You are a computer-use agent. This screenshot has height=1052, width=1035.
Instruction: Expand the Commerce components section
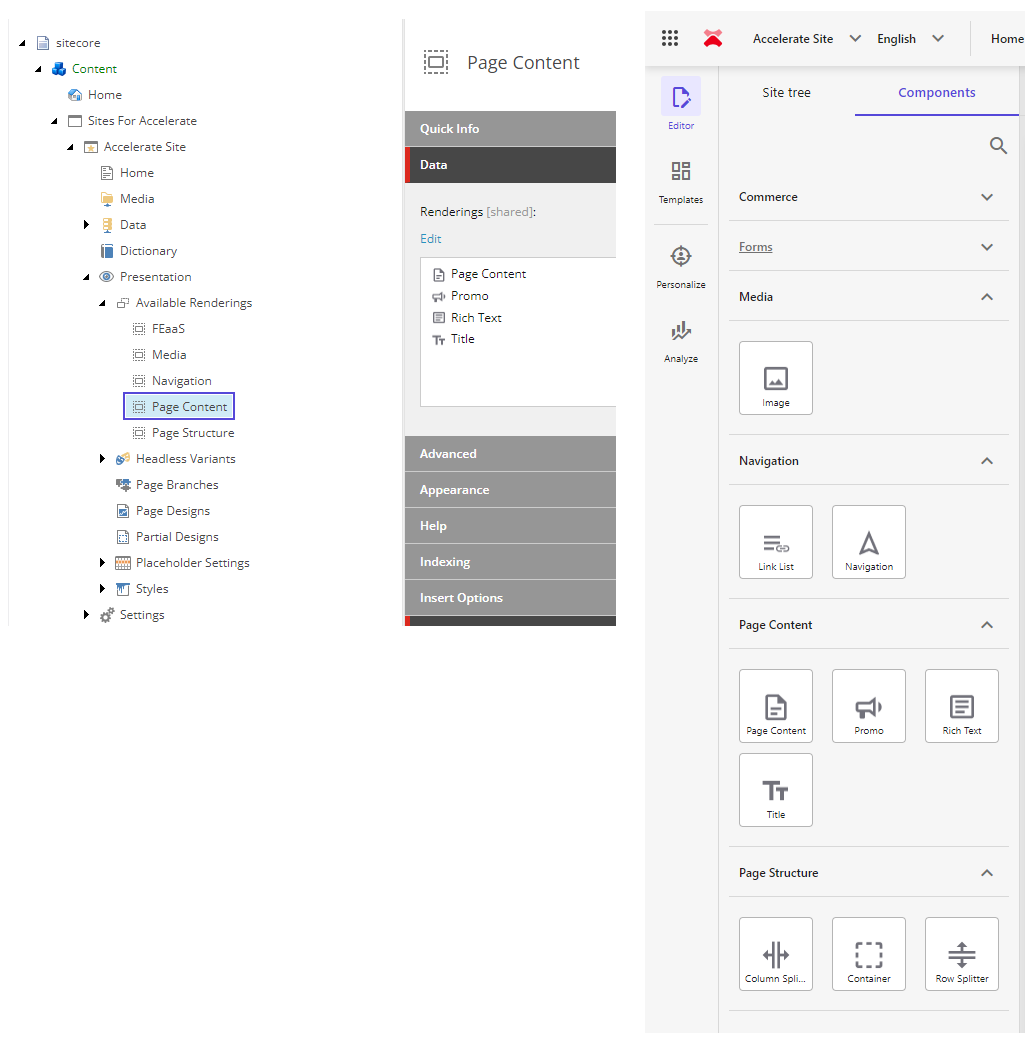point(987,197)
